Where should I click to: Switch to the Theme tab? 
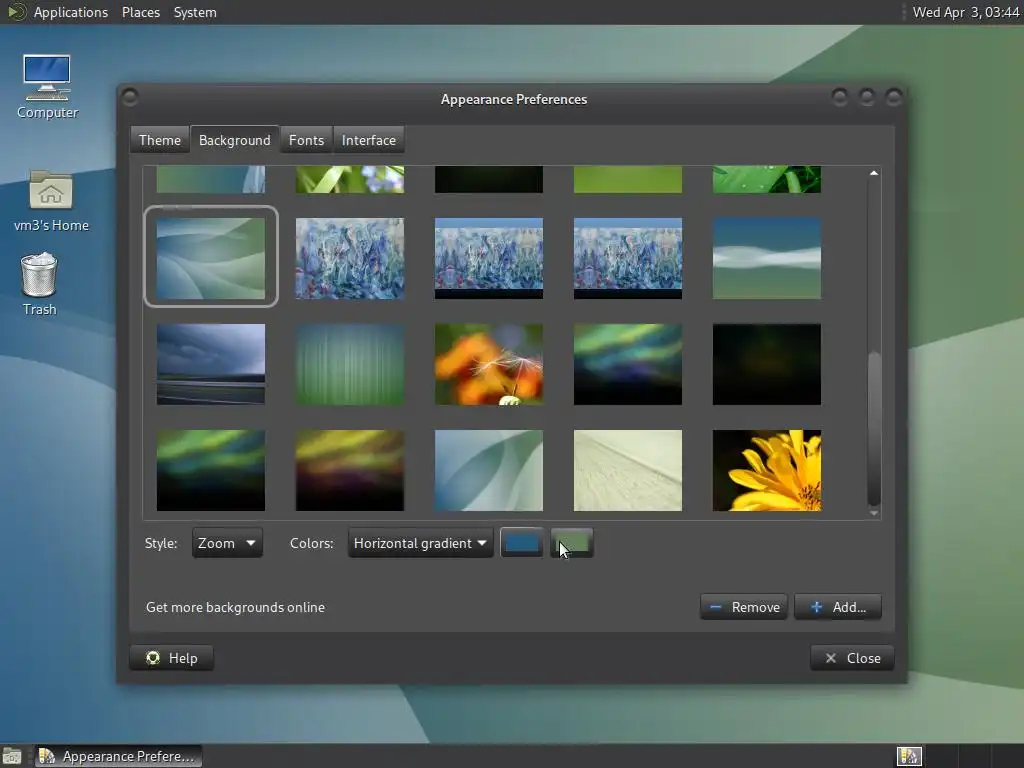pyautogui.click(x=160, y=140)
